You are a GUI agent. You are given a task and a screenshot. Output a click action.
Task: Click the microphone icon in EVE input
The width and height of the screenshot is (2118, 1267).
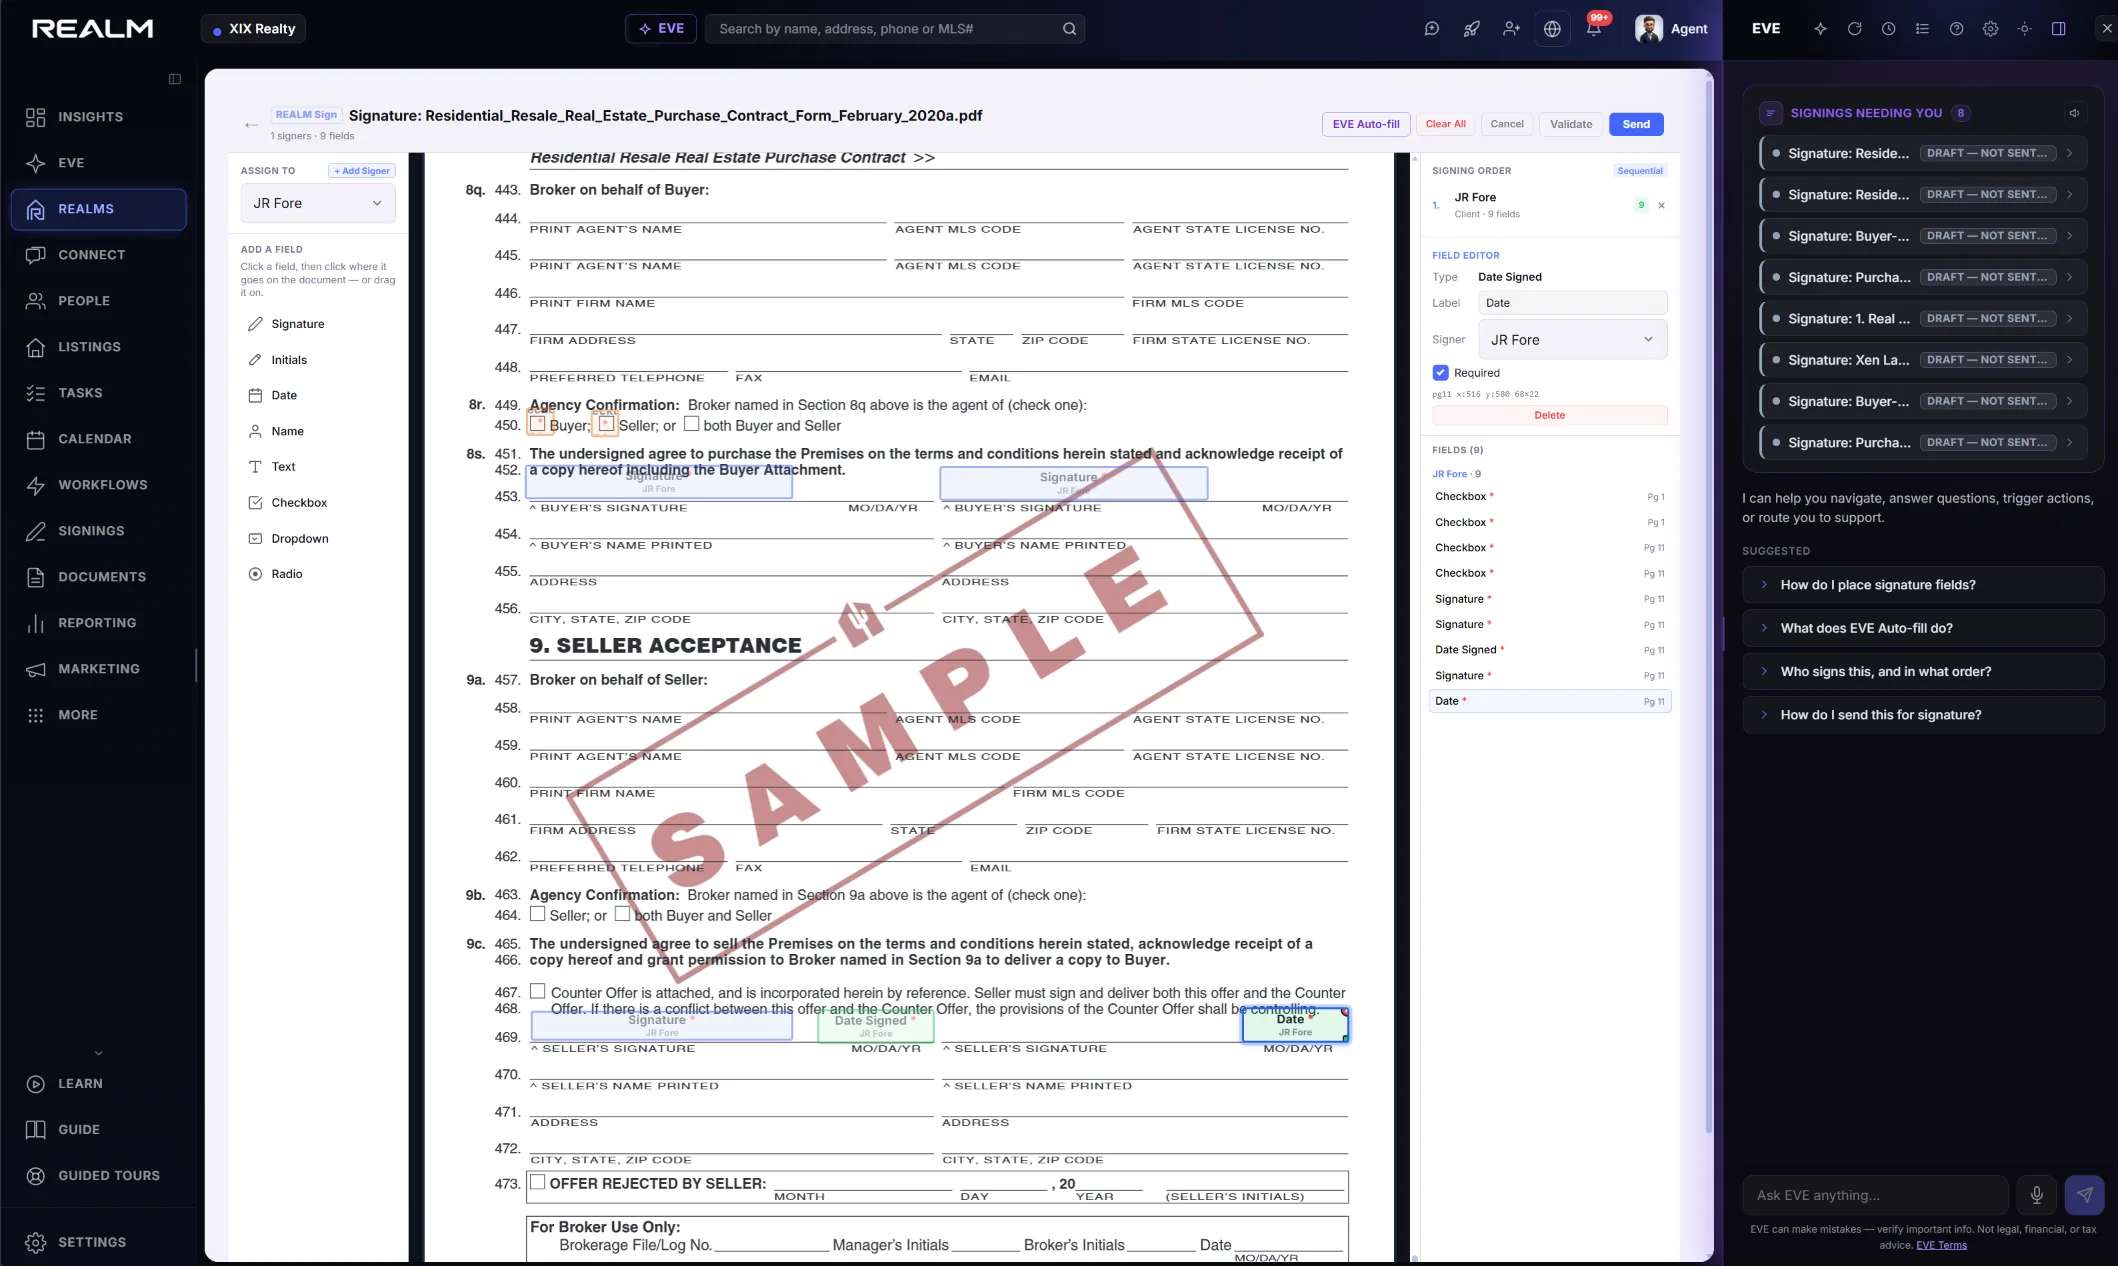click(x=2036, y=1195)
